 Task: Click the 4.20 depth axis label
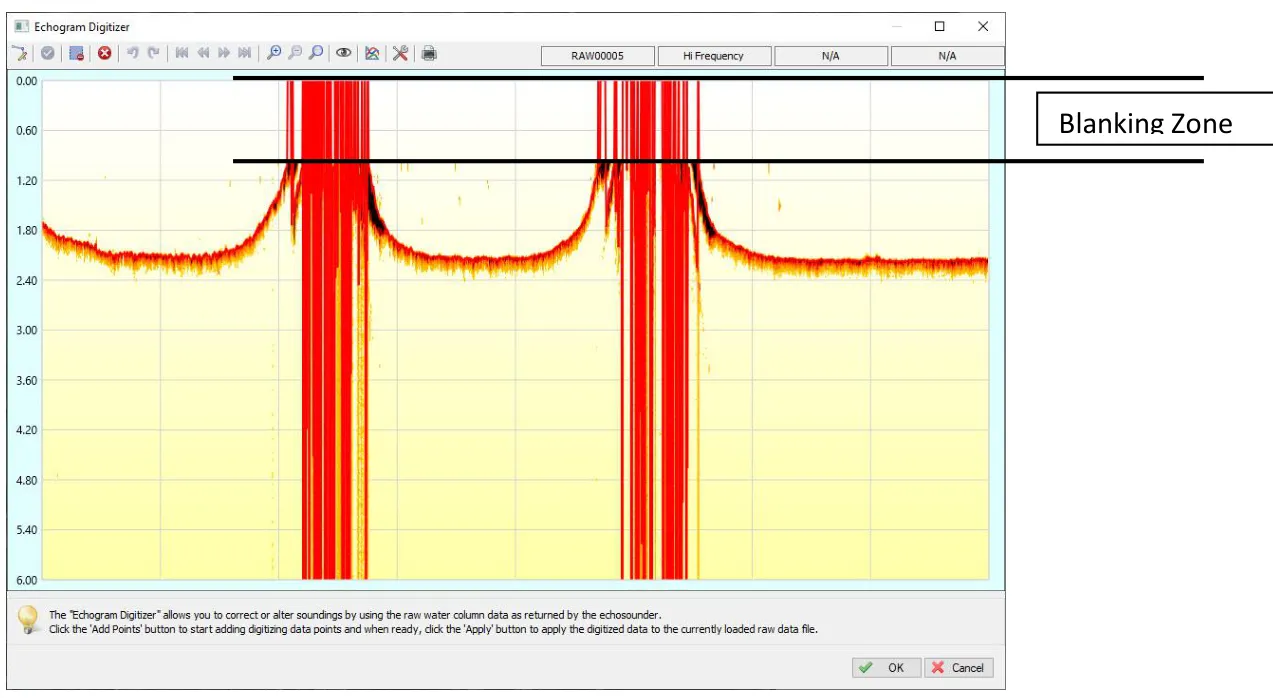[x=26, y=430]
